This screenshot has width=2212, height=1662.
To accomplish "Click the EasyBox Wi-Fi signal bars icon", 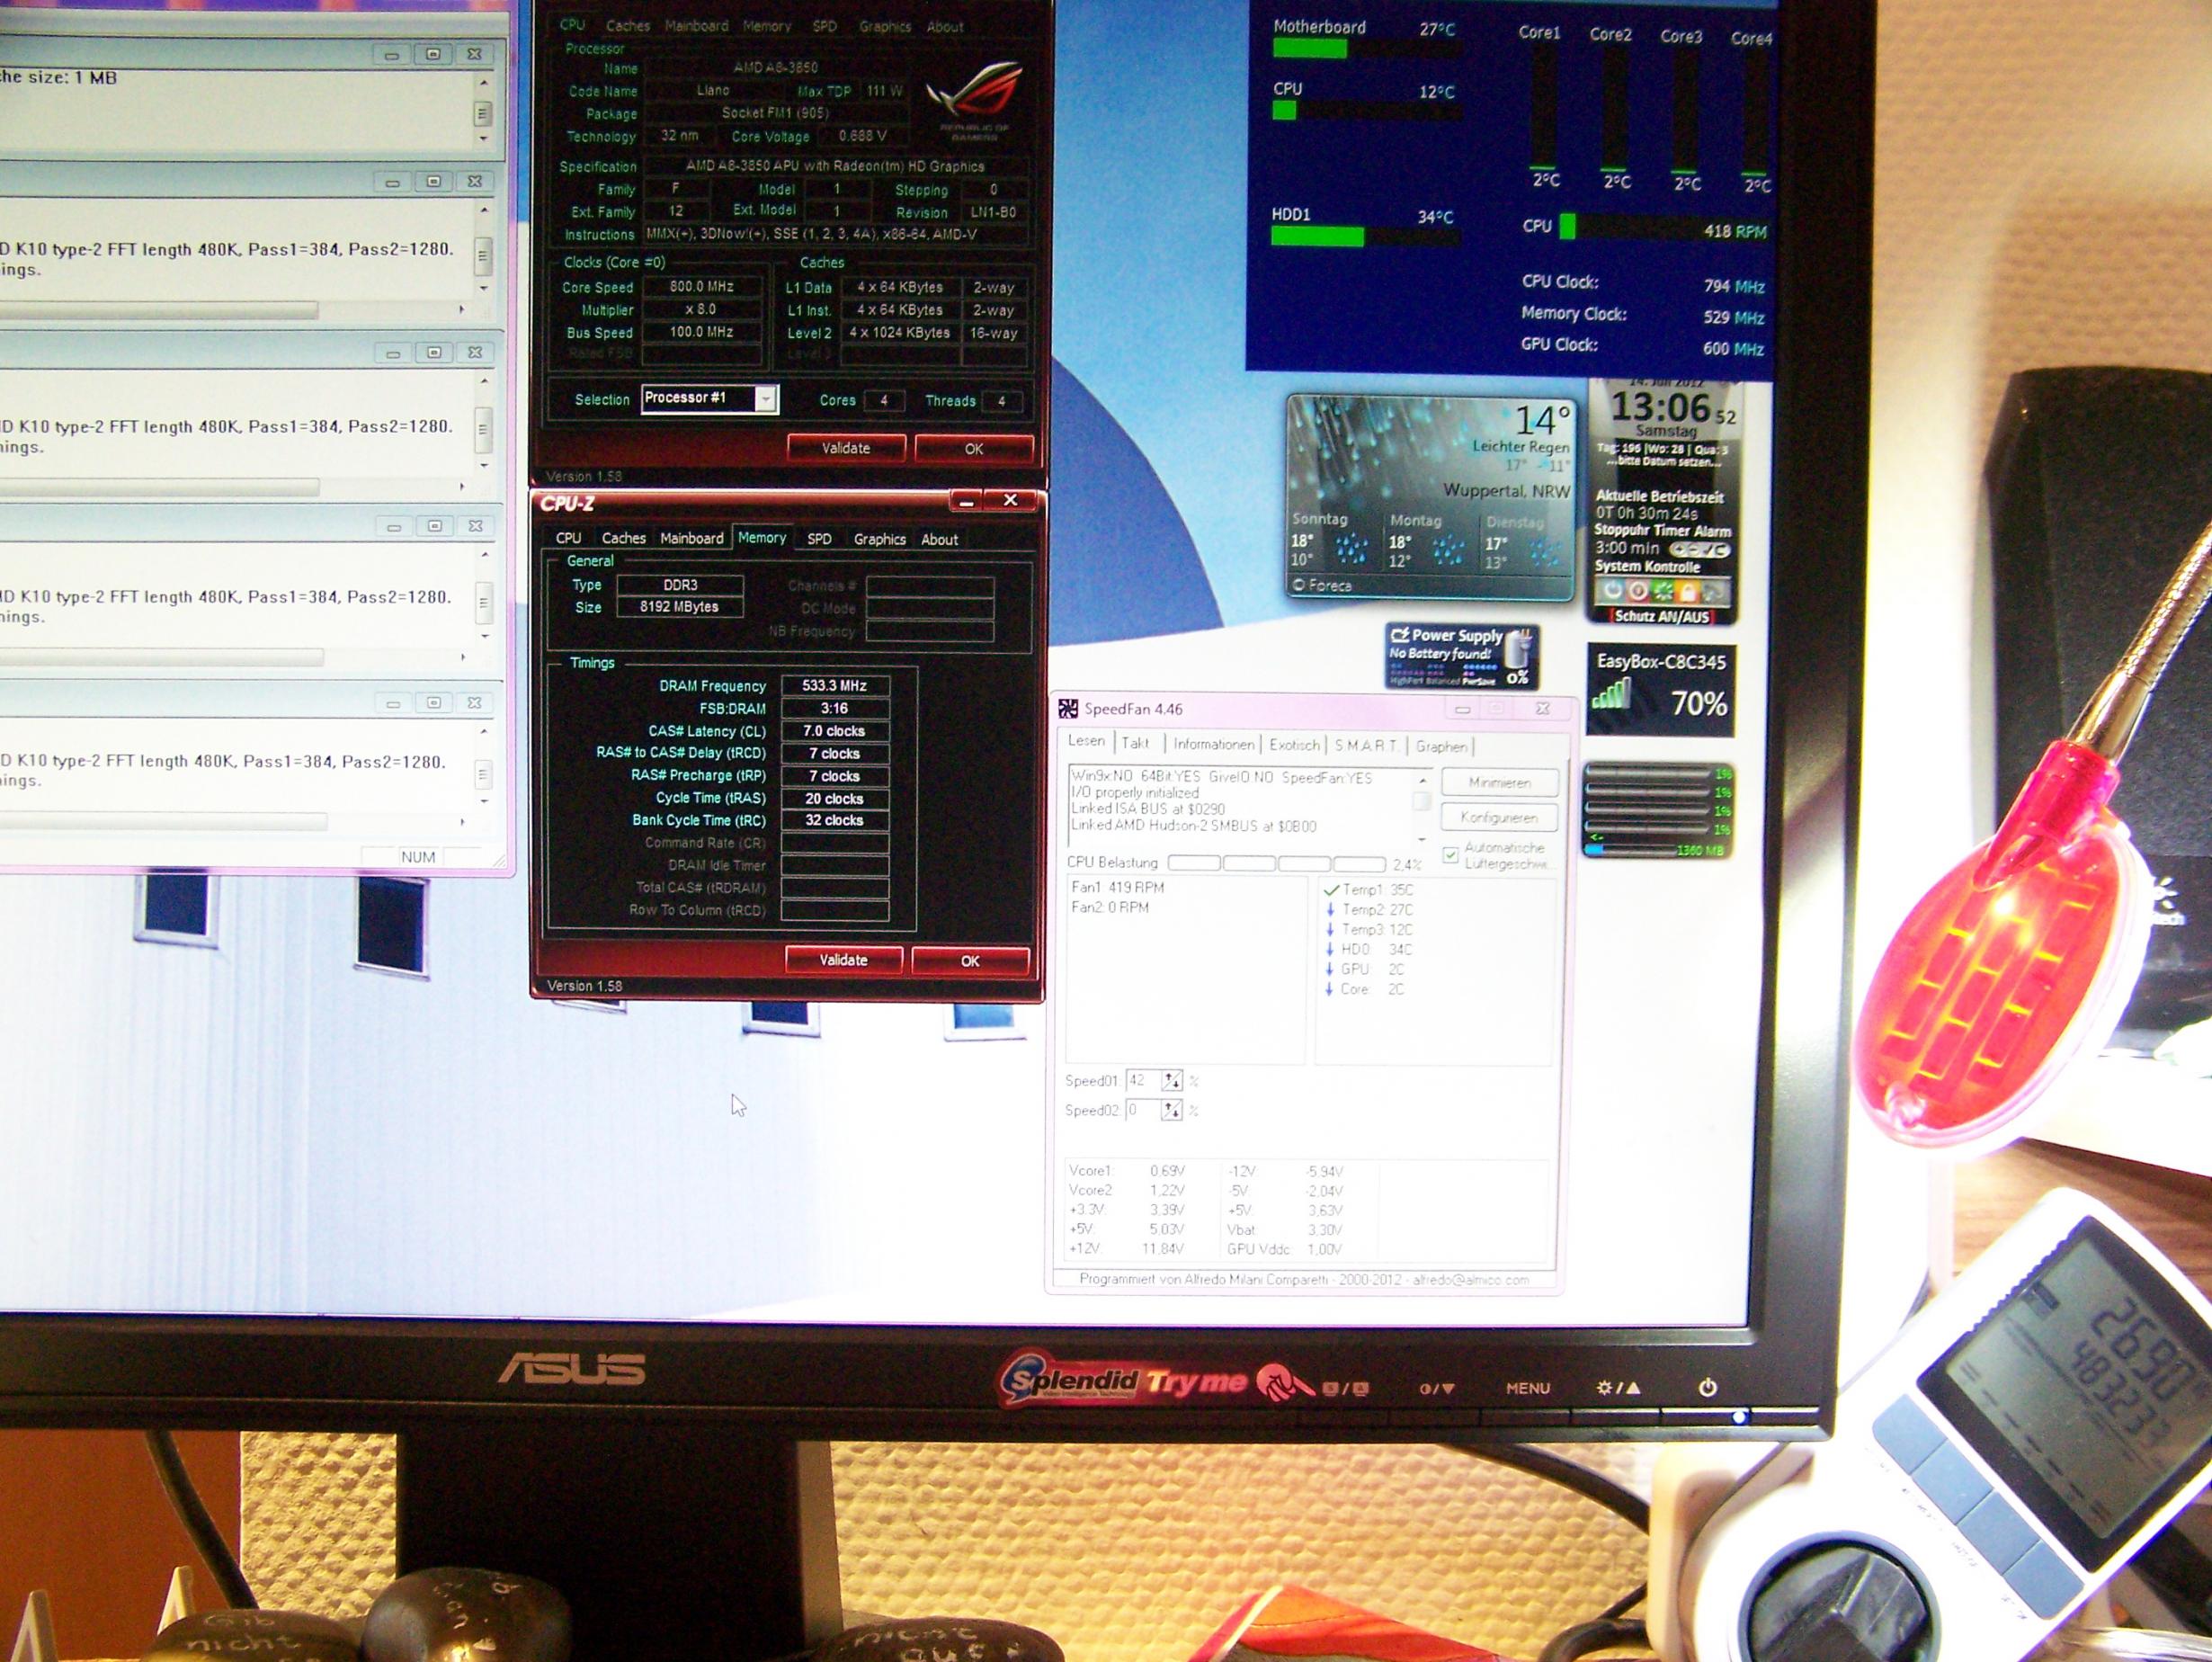I will pos(1611,693).
